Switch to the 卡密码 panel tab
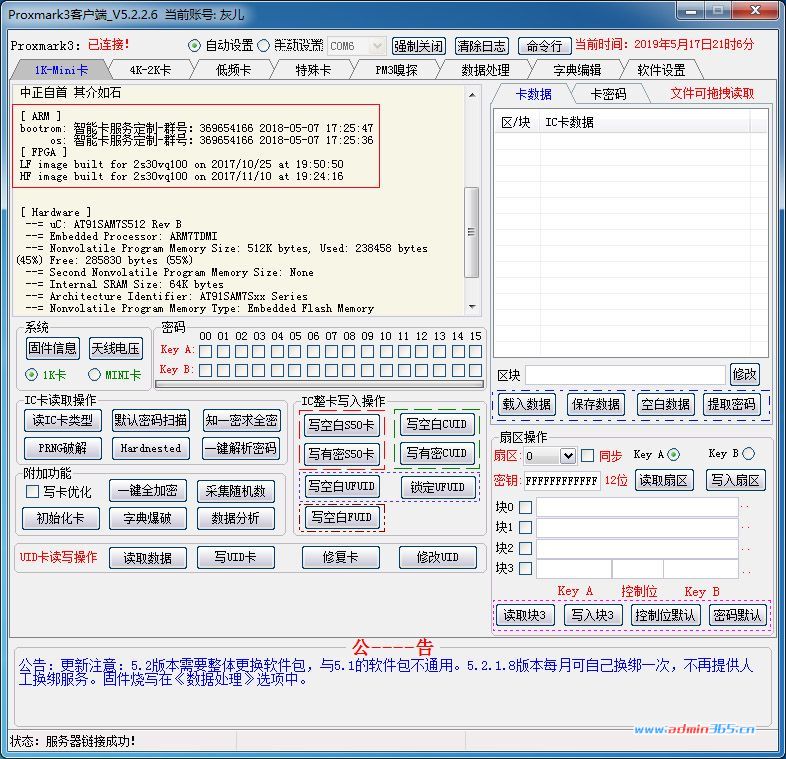Screen dimensions: 786x759 (x=608, y=94)
